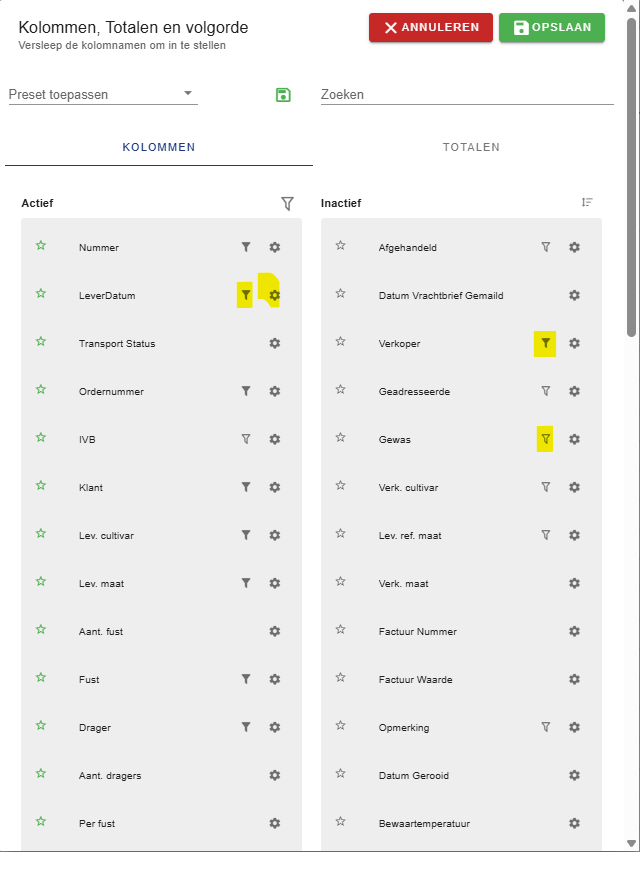Click the Annuleren button
Image resolution: width=640 pixels, height=877 pixels.
(430, 28)
